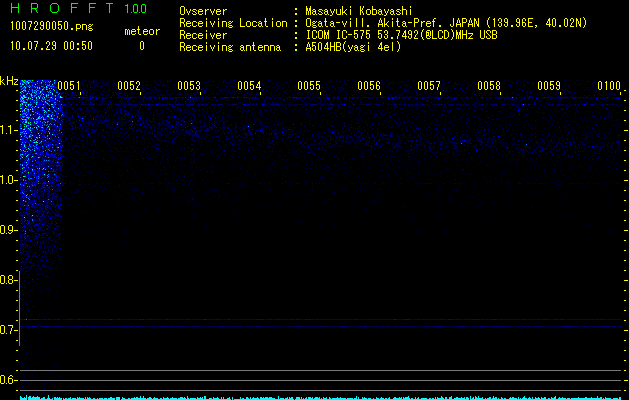
Task: Click the meteor count value 0
Action: [142, 46]
